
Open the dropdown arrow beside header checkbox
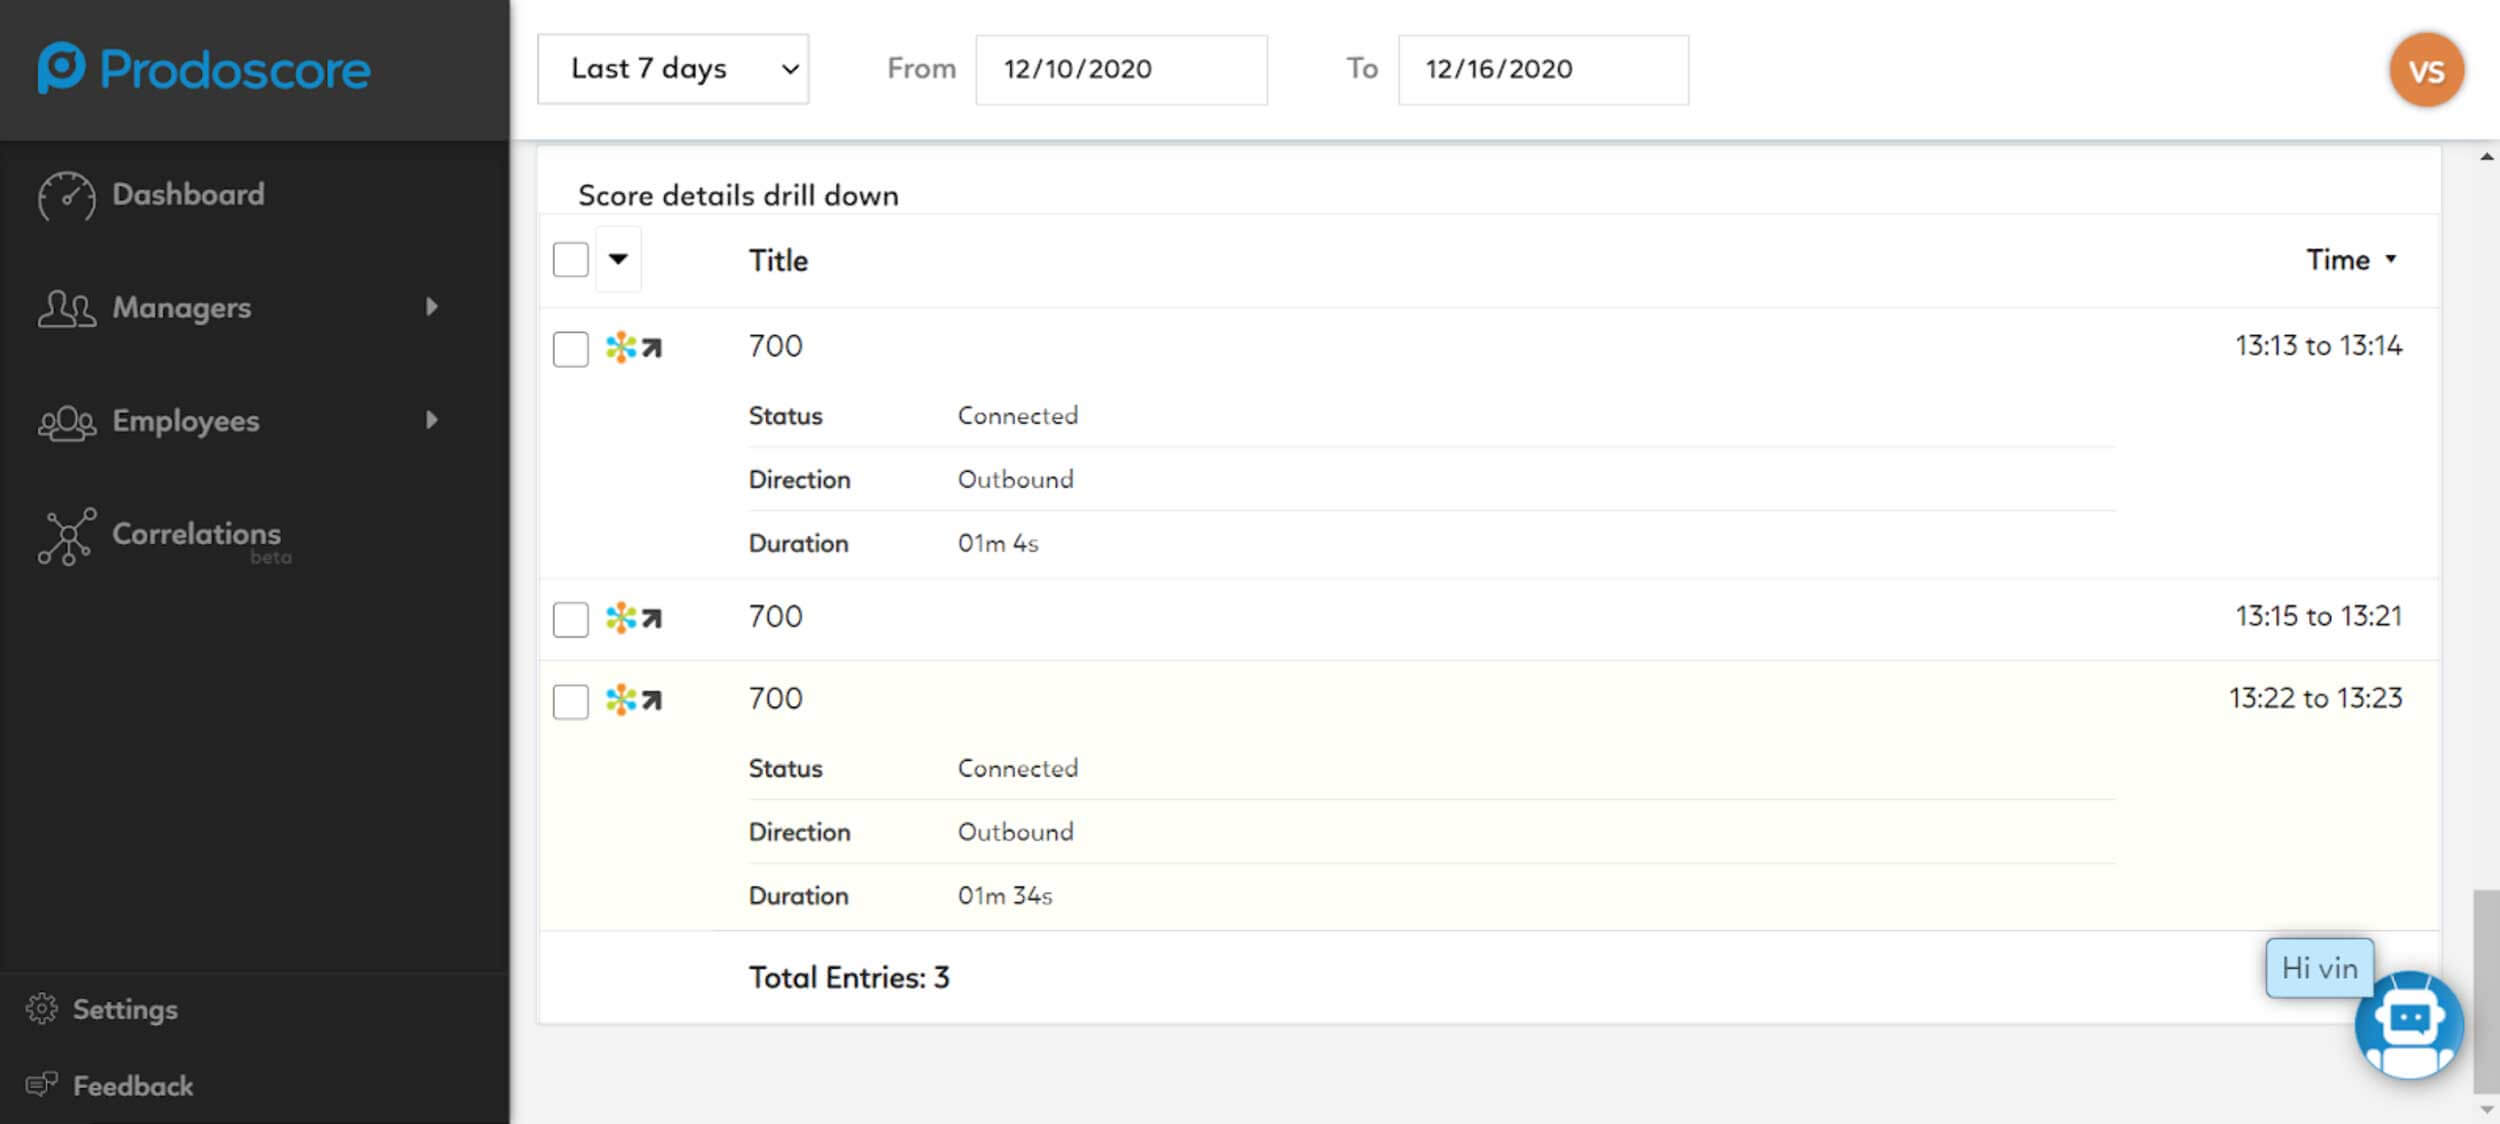[x=618, y=260]
